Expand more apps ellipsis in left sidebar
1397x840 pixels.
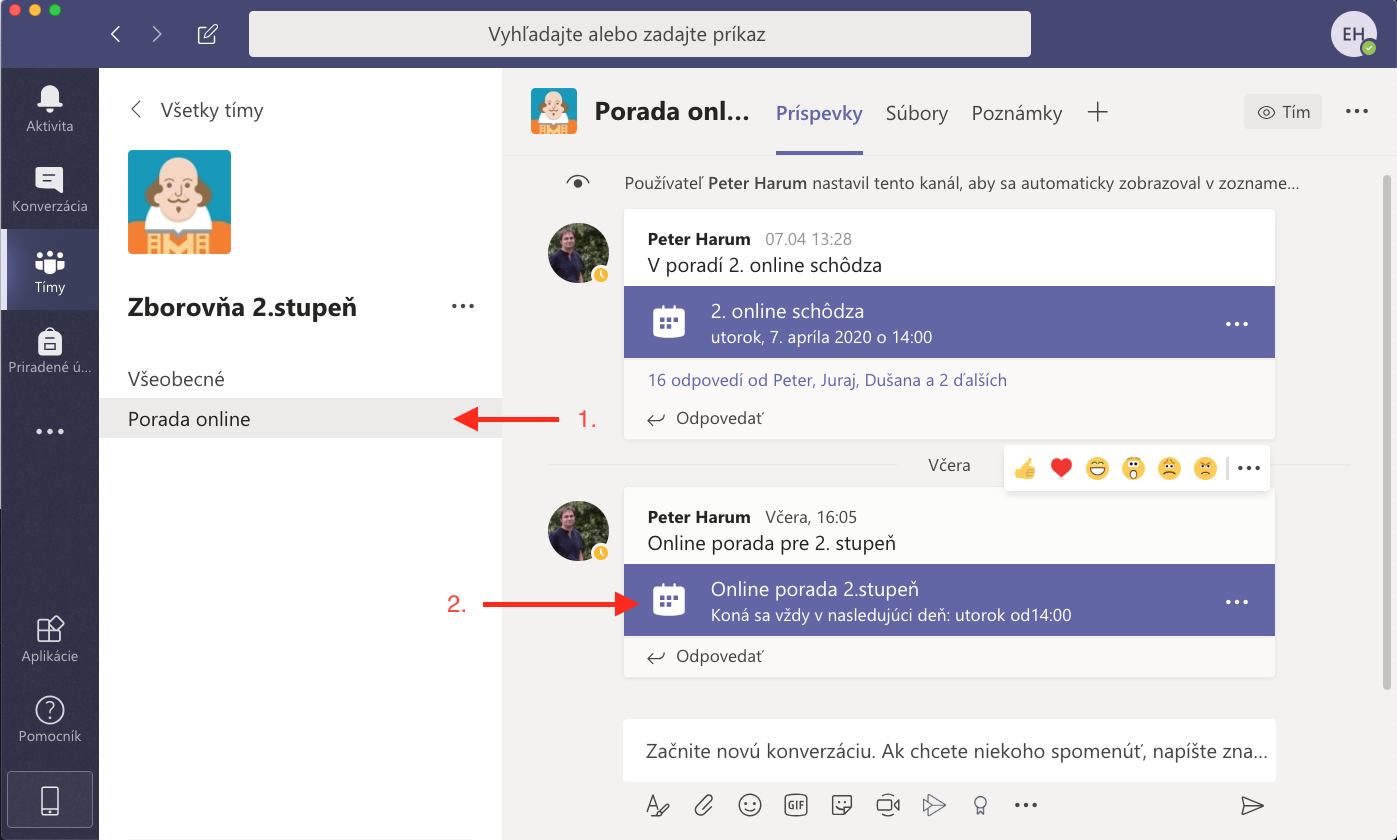tap(49, 432)
